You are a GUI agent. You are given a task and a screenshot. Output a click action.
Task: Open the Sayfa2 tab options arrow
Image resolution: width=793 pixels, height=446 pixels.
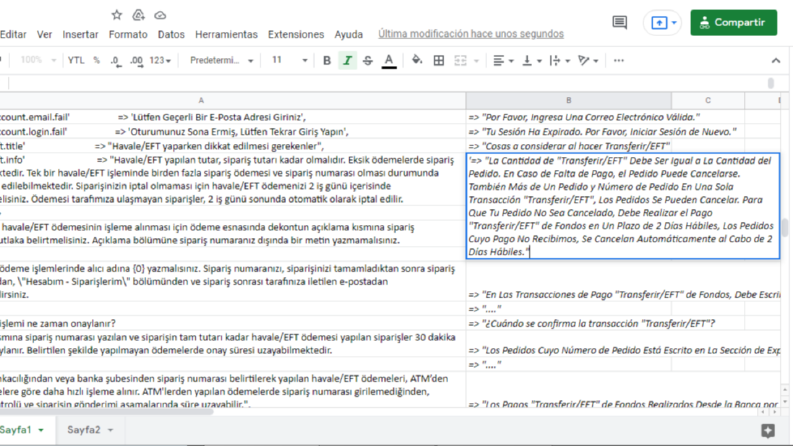pyautogui.click(x=110, y=430)
